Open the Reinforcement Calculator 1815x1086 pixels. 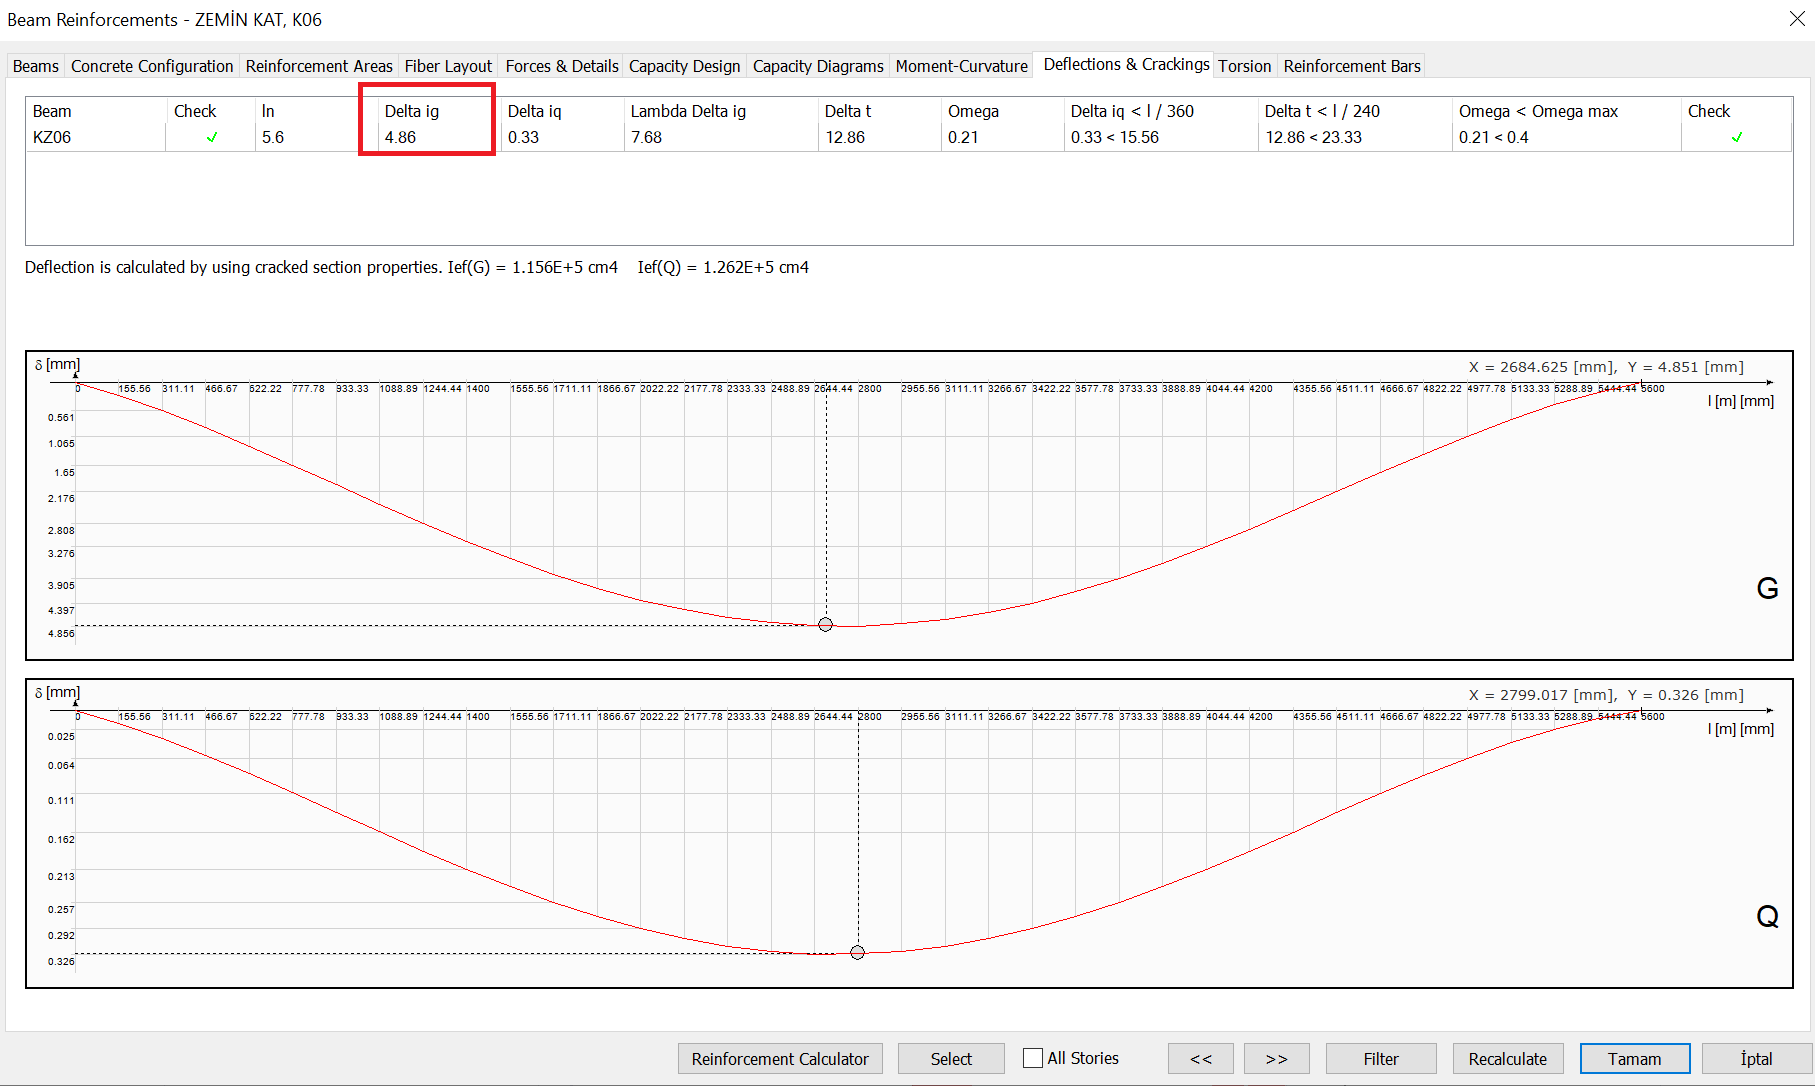(x=780, y=1059)
